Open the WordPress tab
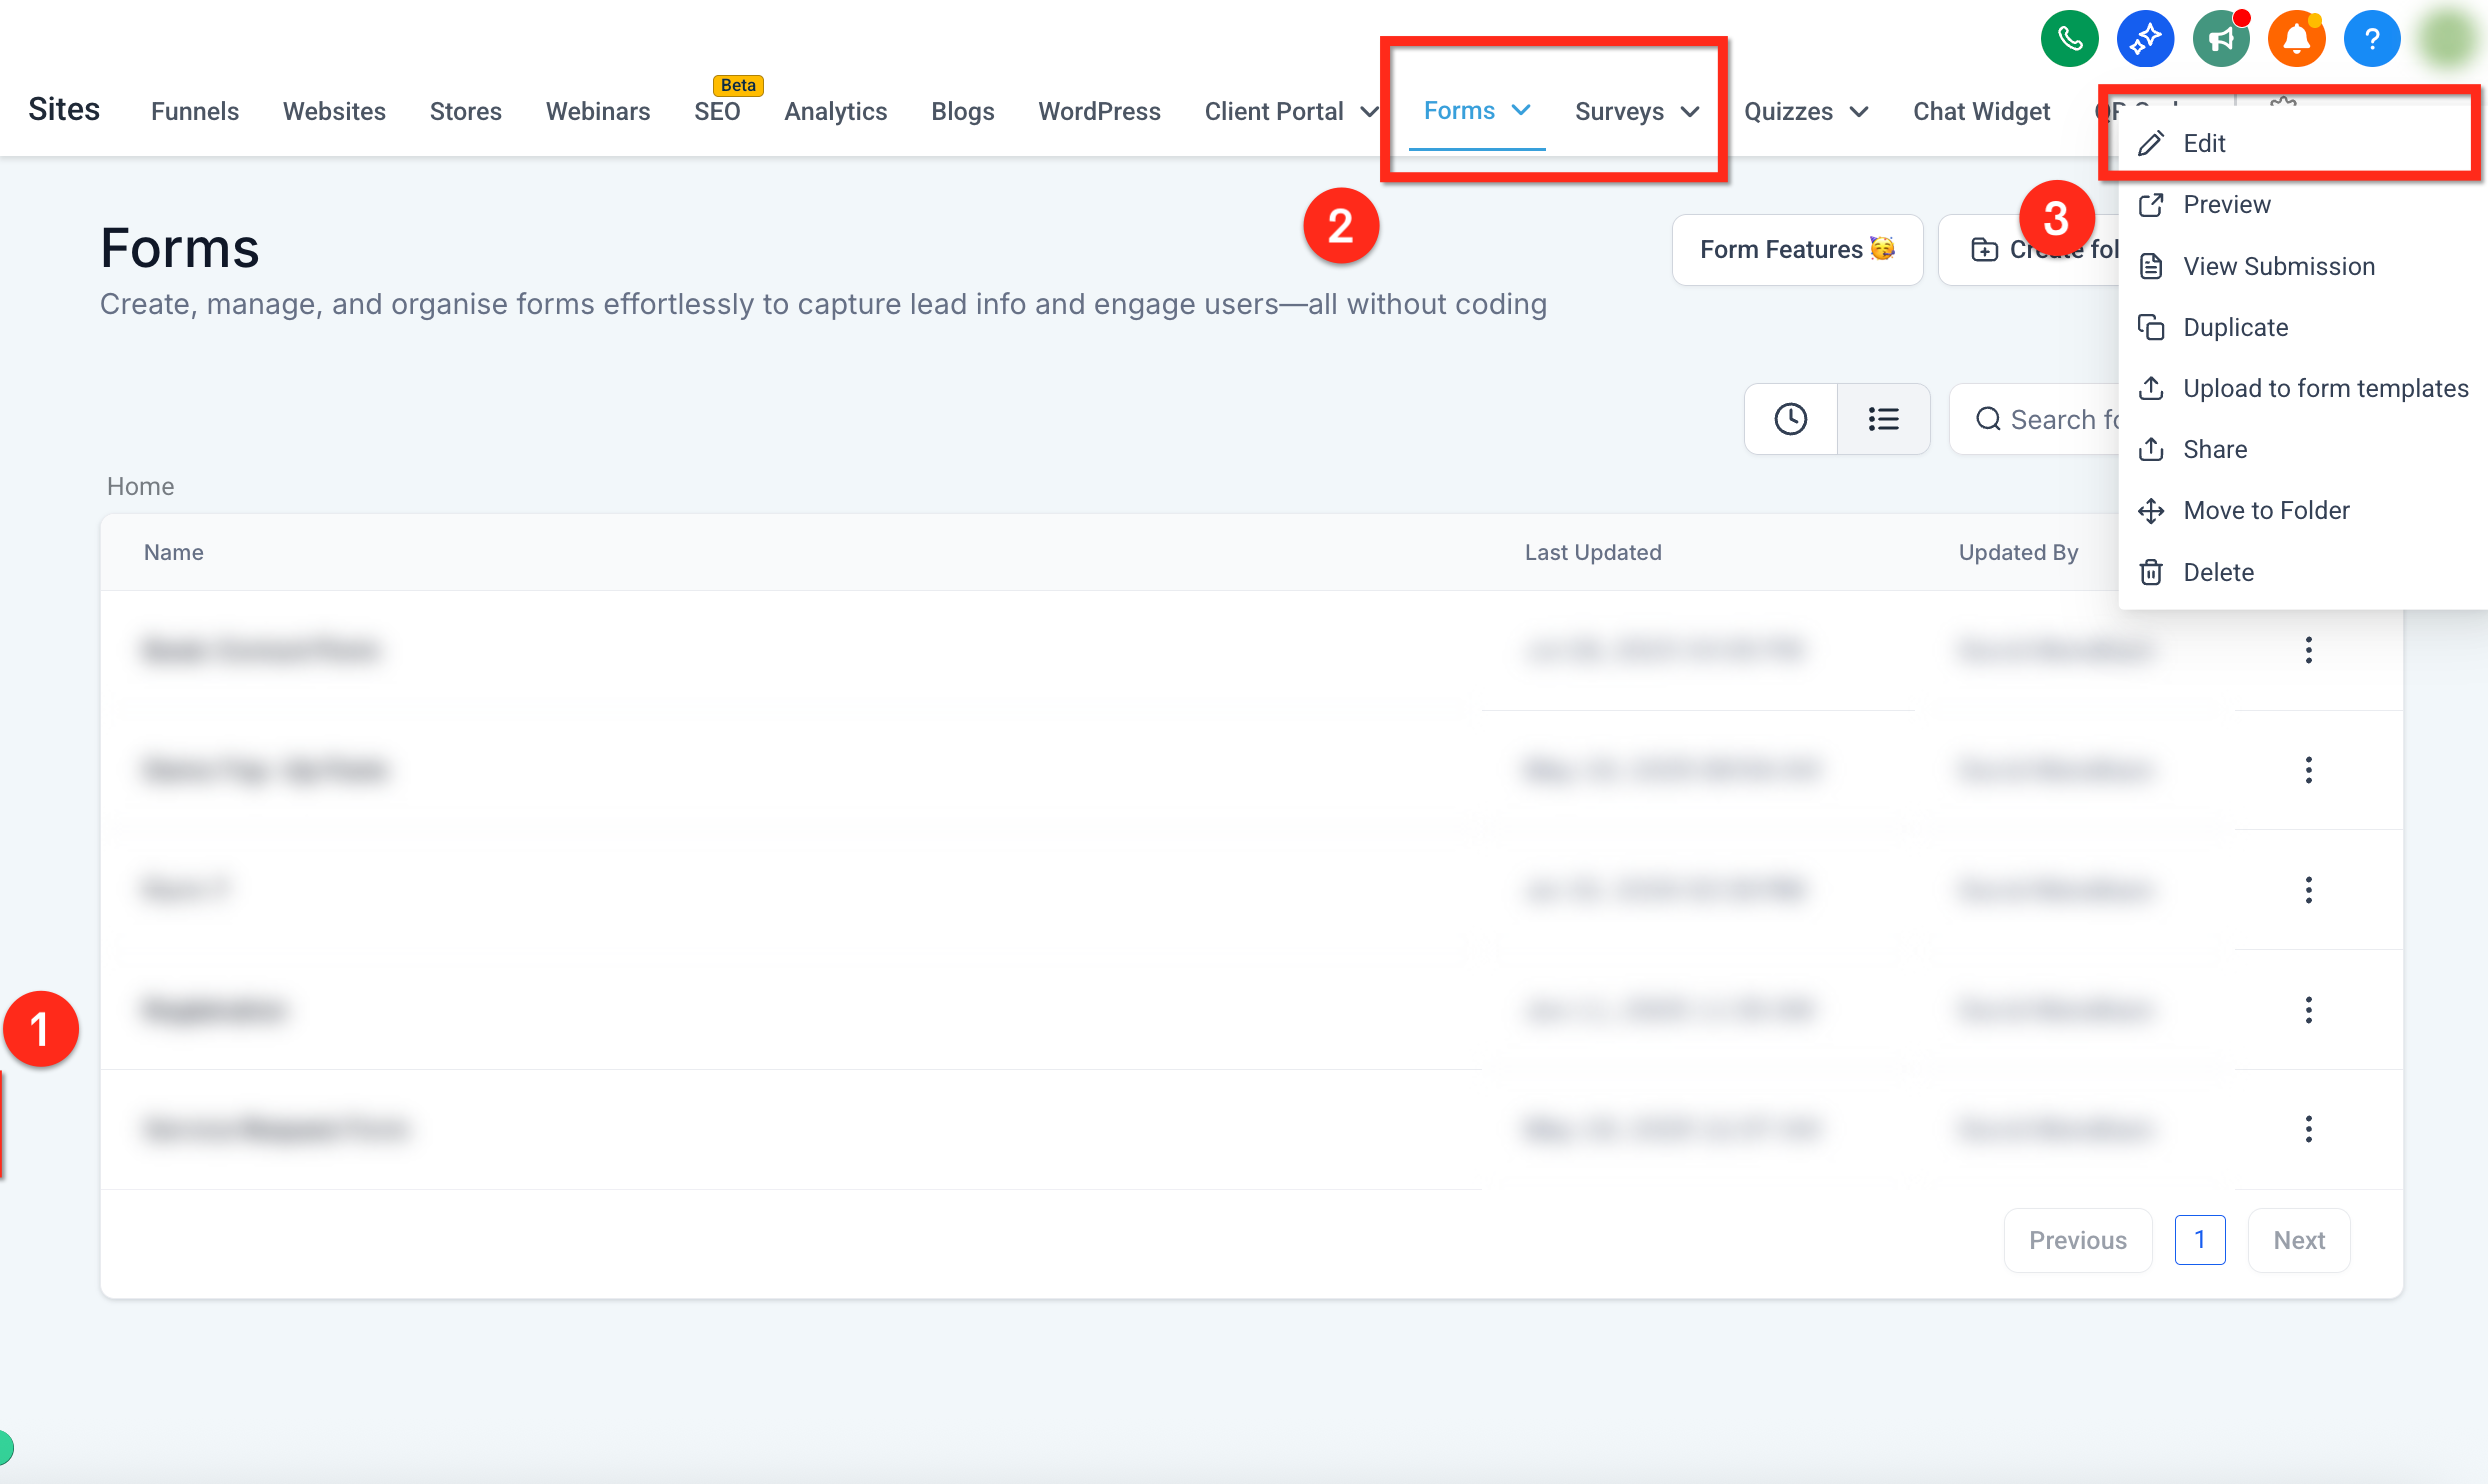 click(1099, 111)
